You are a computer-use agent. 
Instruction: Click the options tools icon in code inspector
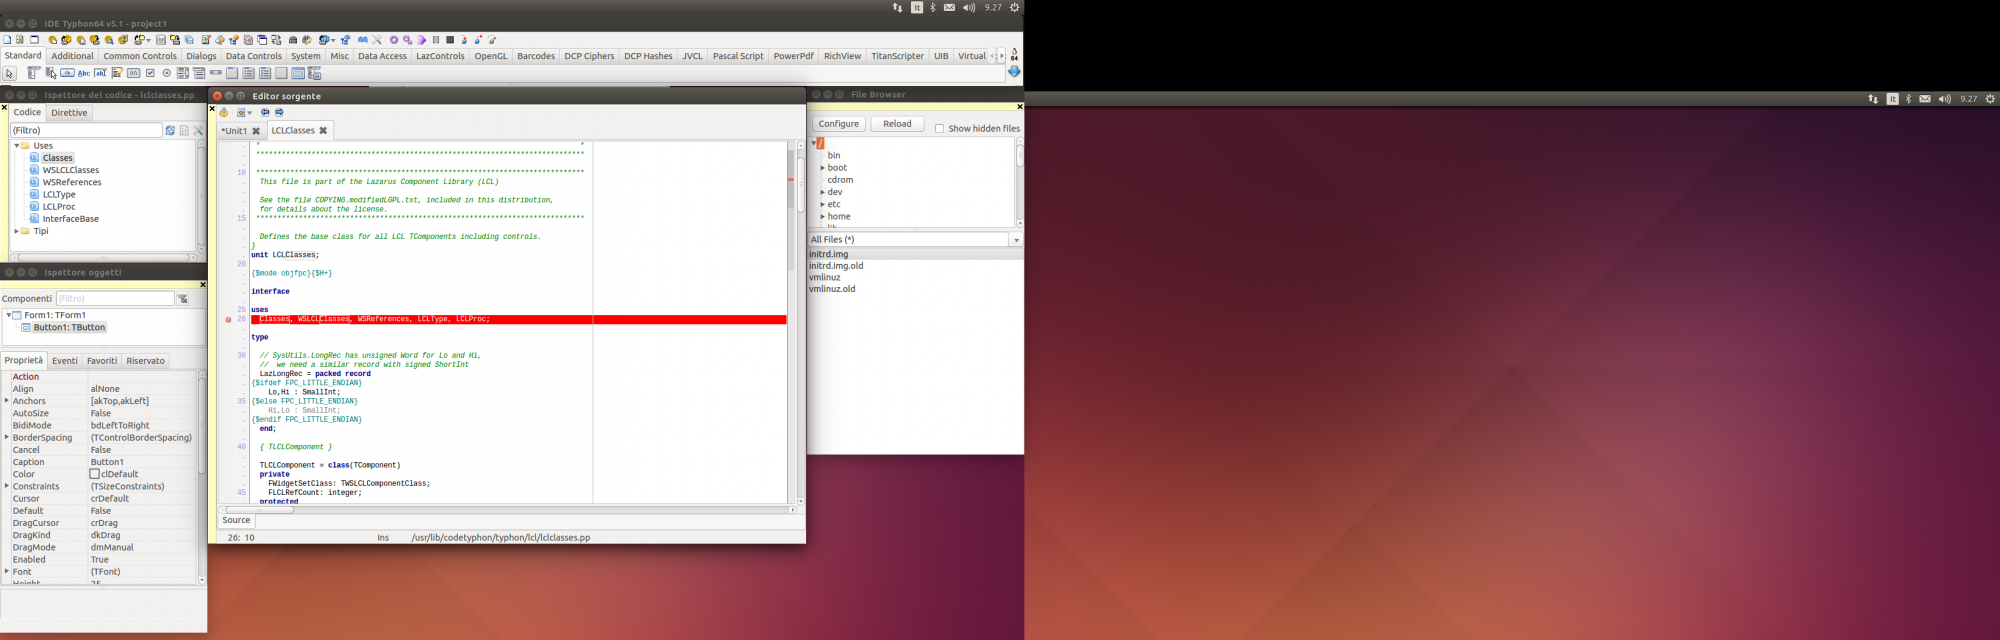[198, 131]
